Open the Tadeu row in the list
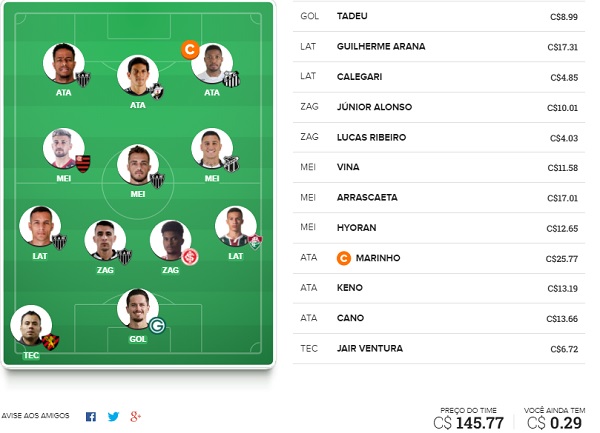600x433 pixels. (x=439, y=16)
